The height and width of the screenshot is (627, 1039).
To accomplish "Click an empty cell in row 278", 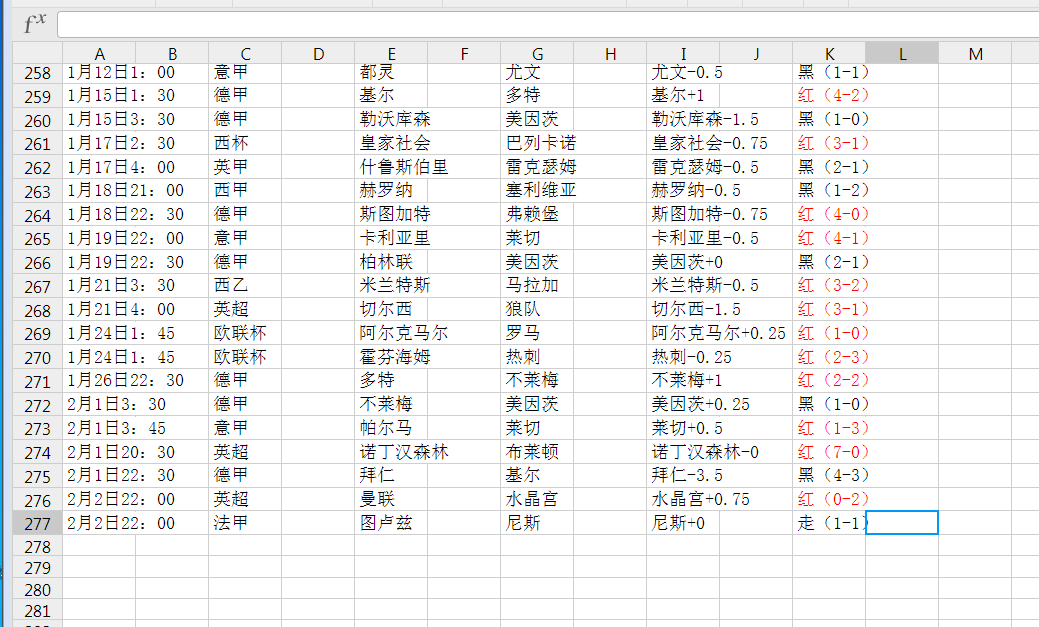I will click(391, 546).
